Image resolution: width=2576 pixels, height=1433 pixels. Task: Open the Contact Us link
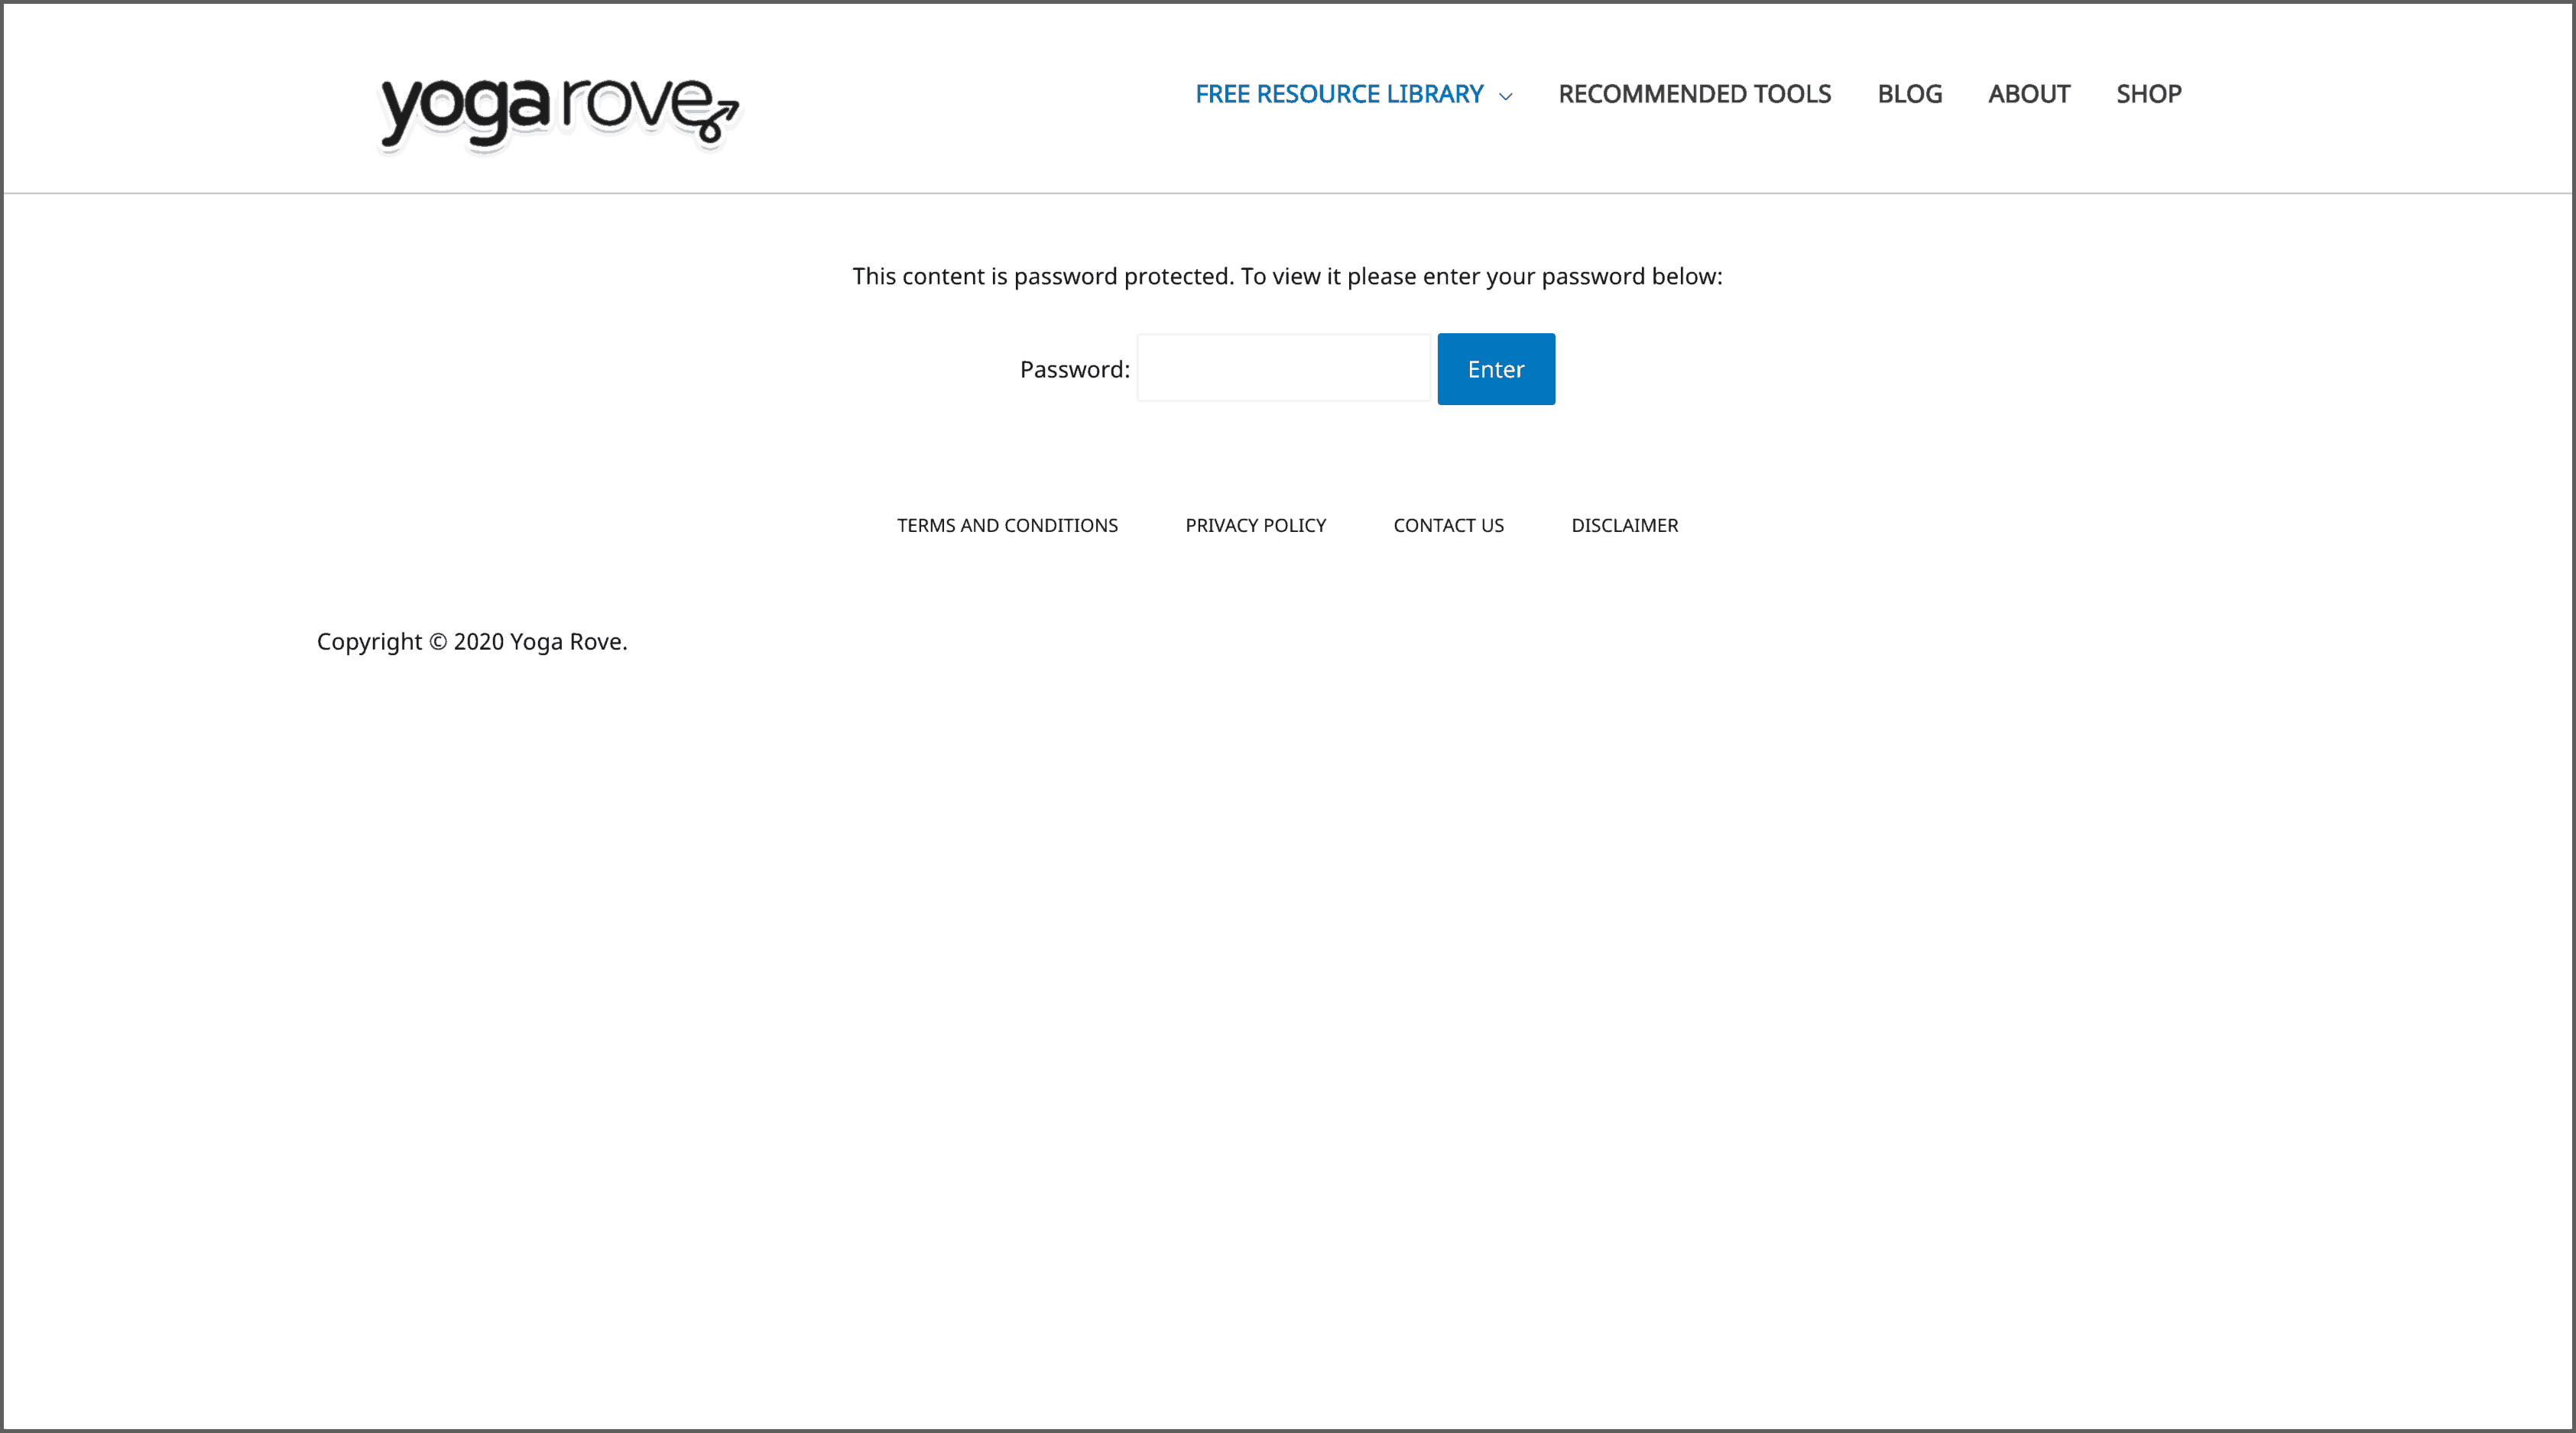click(1448, 525)
